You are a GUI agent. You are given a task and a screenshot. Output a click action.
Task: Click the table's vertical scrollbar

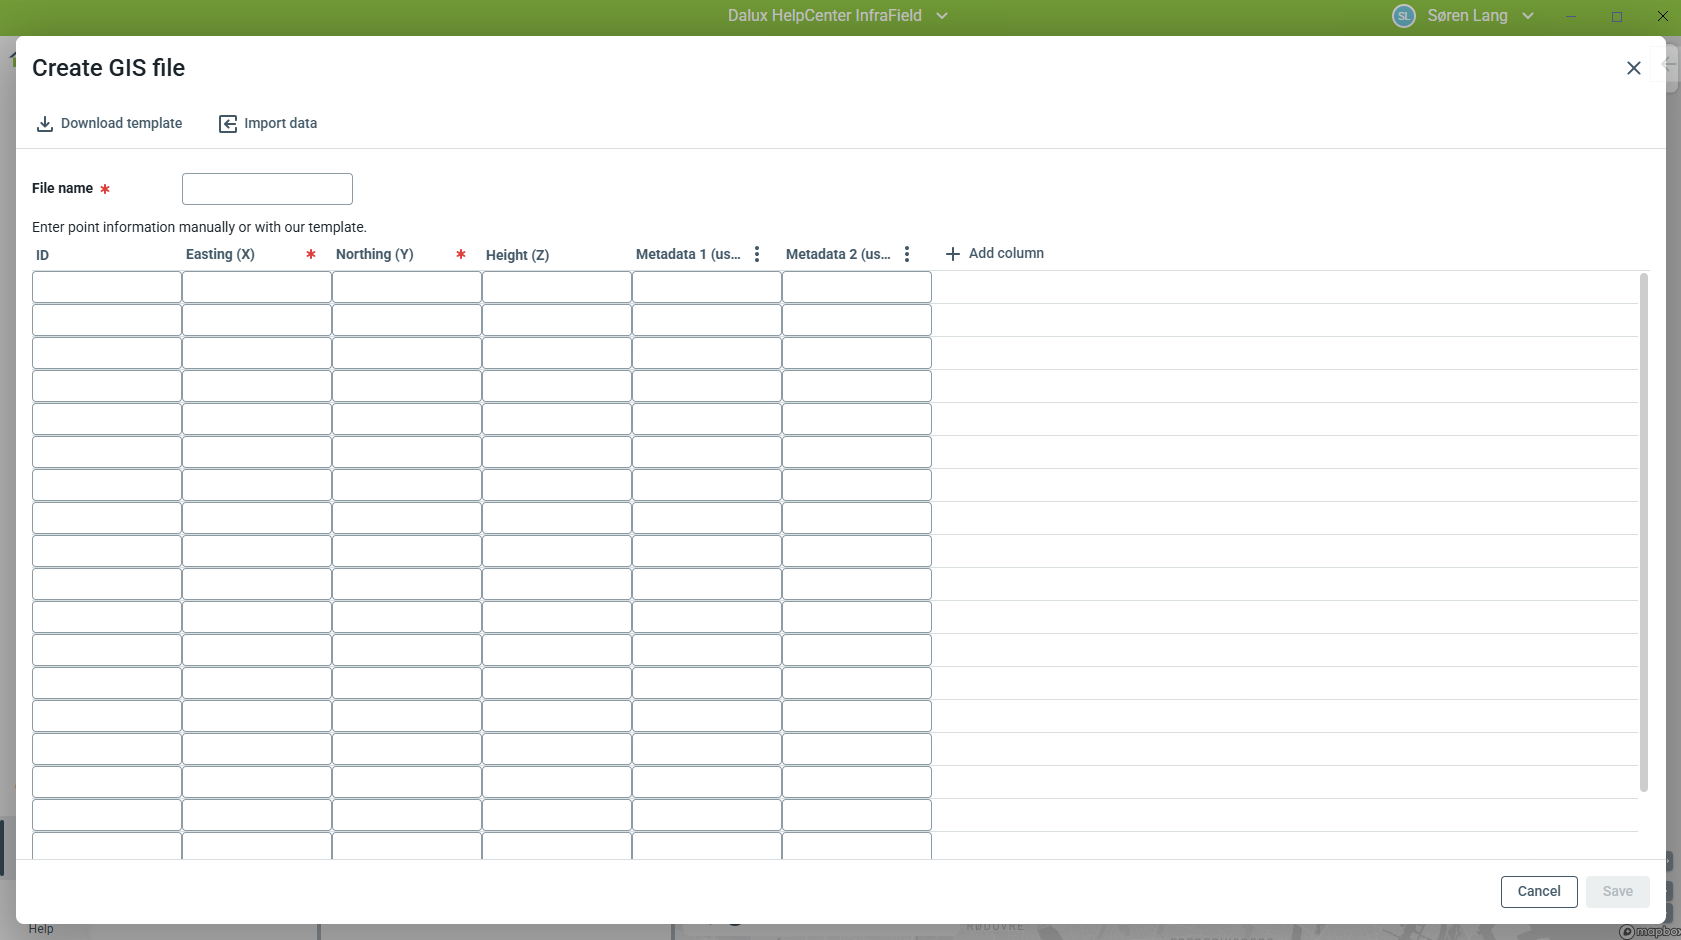click(x=1643, y=530)
